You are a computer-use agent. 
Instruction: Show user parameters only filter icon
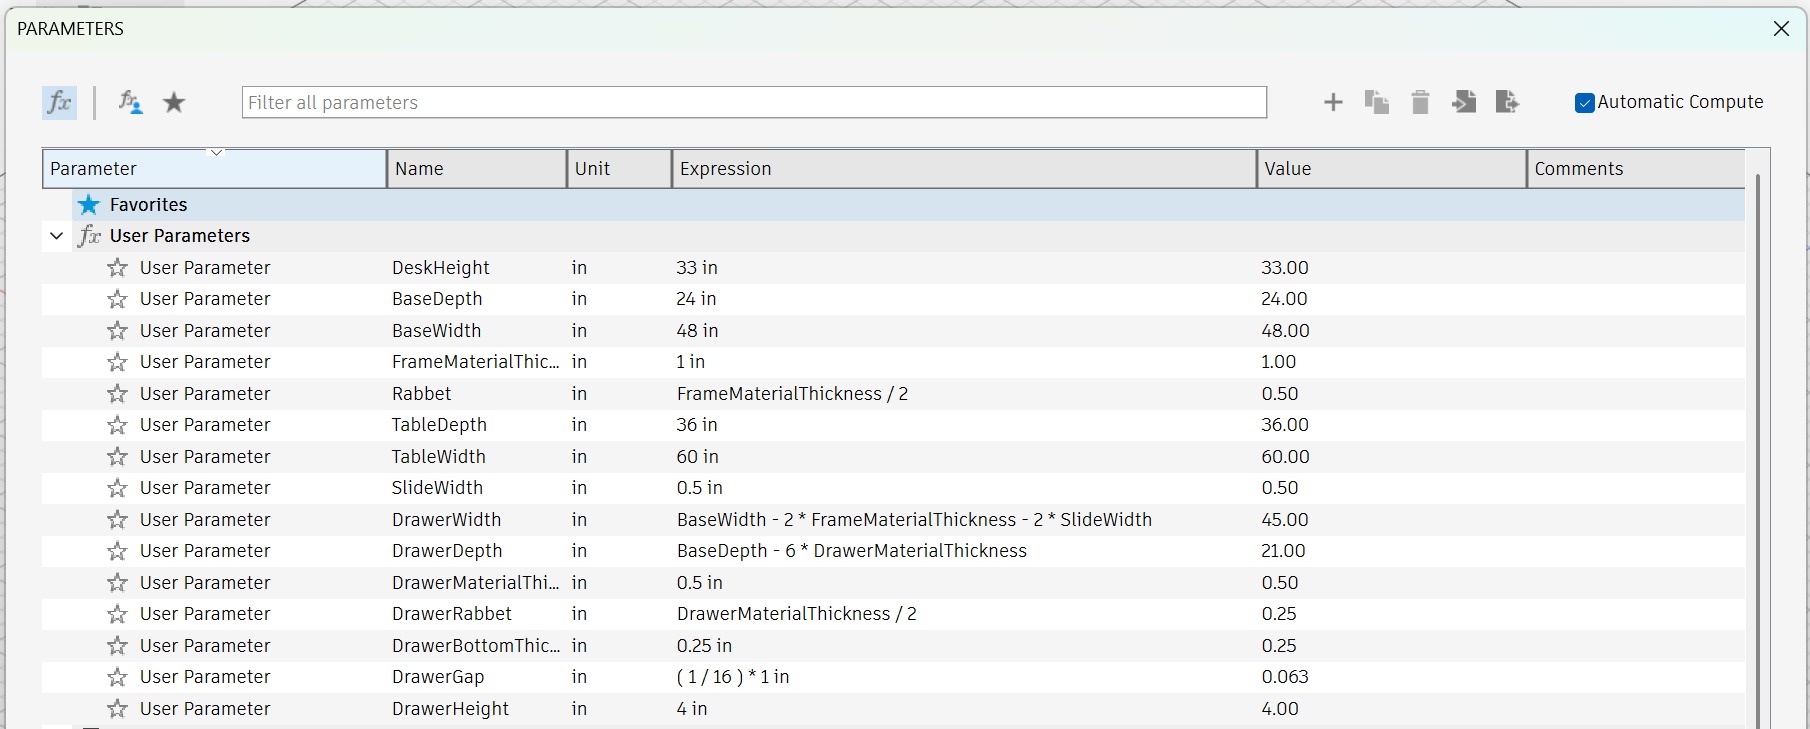[x=130, y=102]
